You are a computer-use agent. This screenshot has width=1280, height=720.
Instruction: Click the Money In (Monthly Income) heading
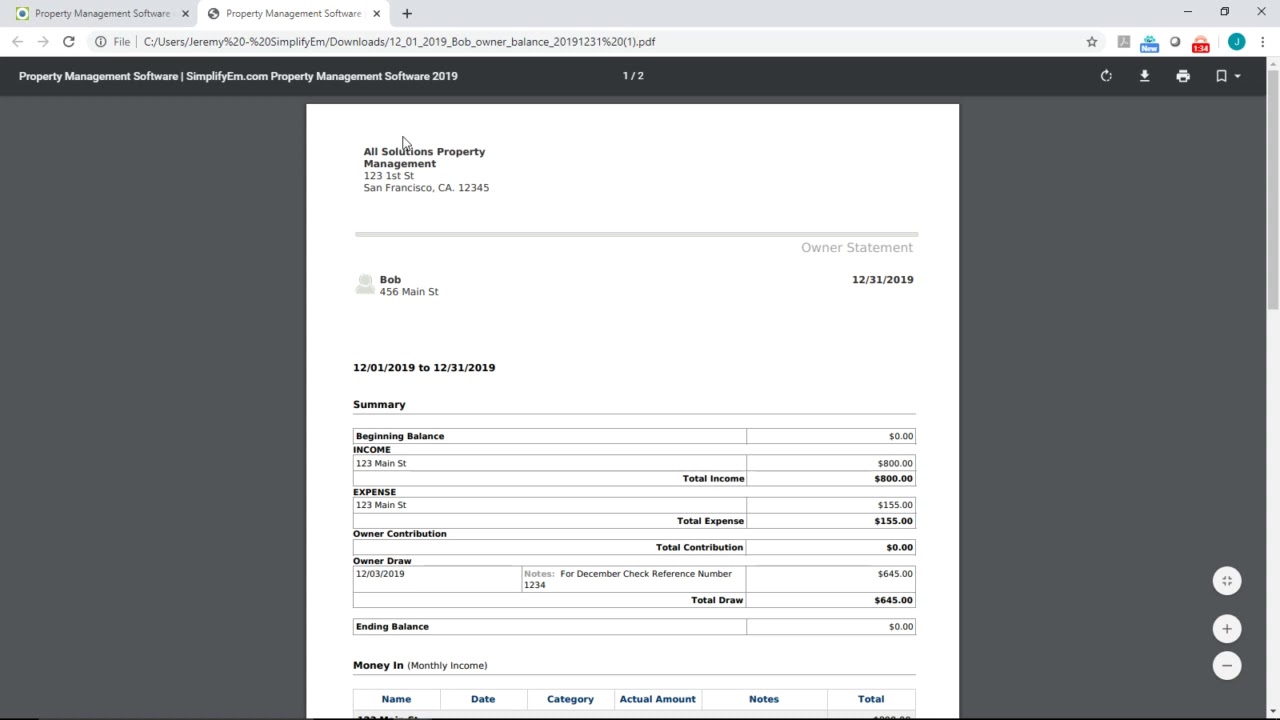coord(420,666)
